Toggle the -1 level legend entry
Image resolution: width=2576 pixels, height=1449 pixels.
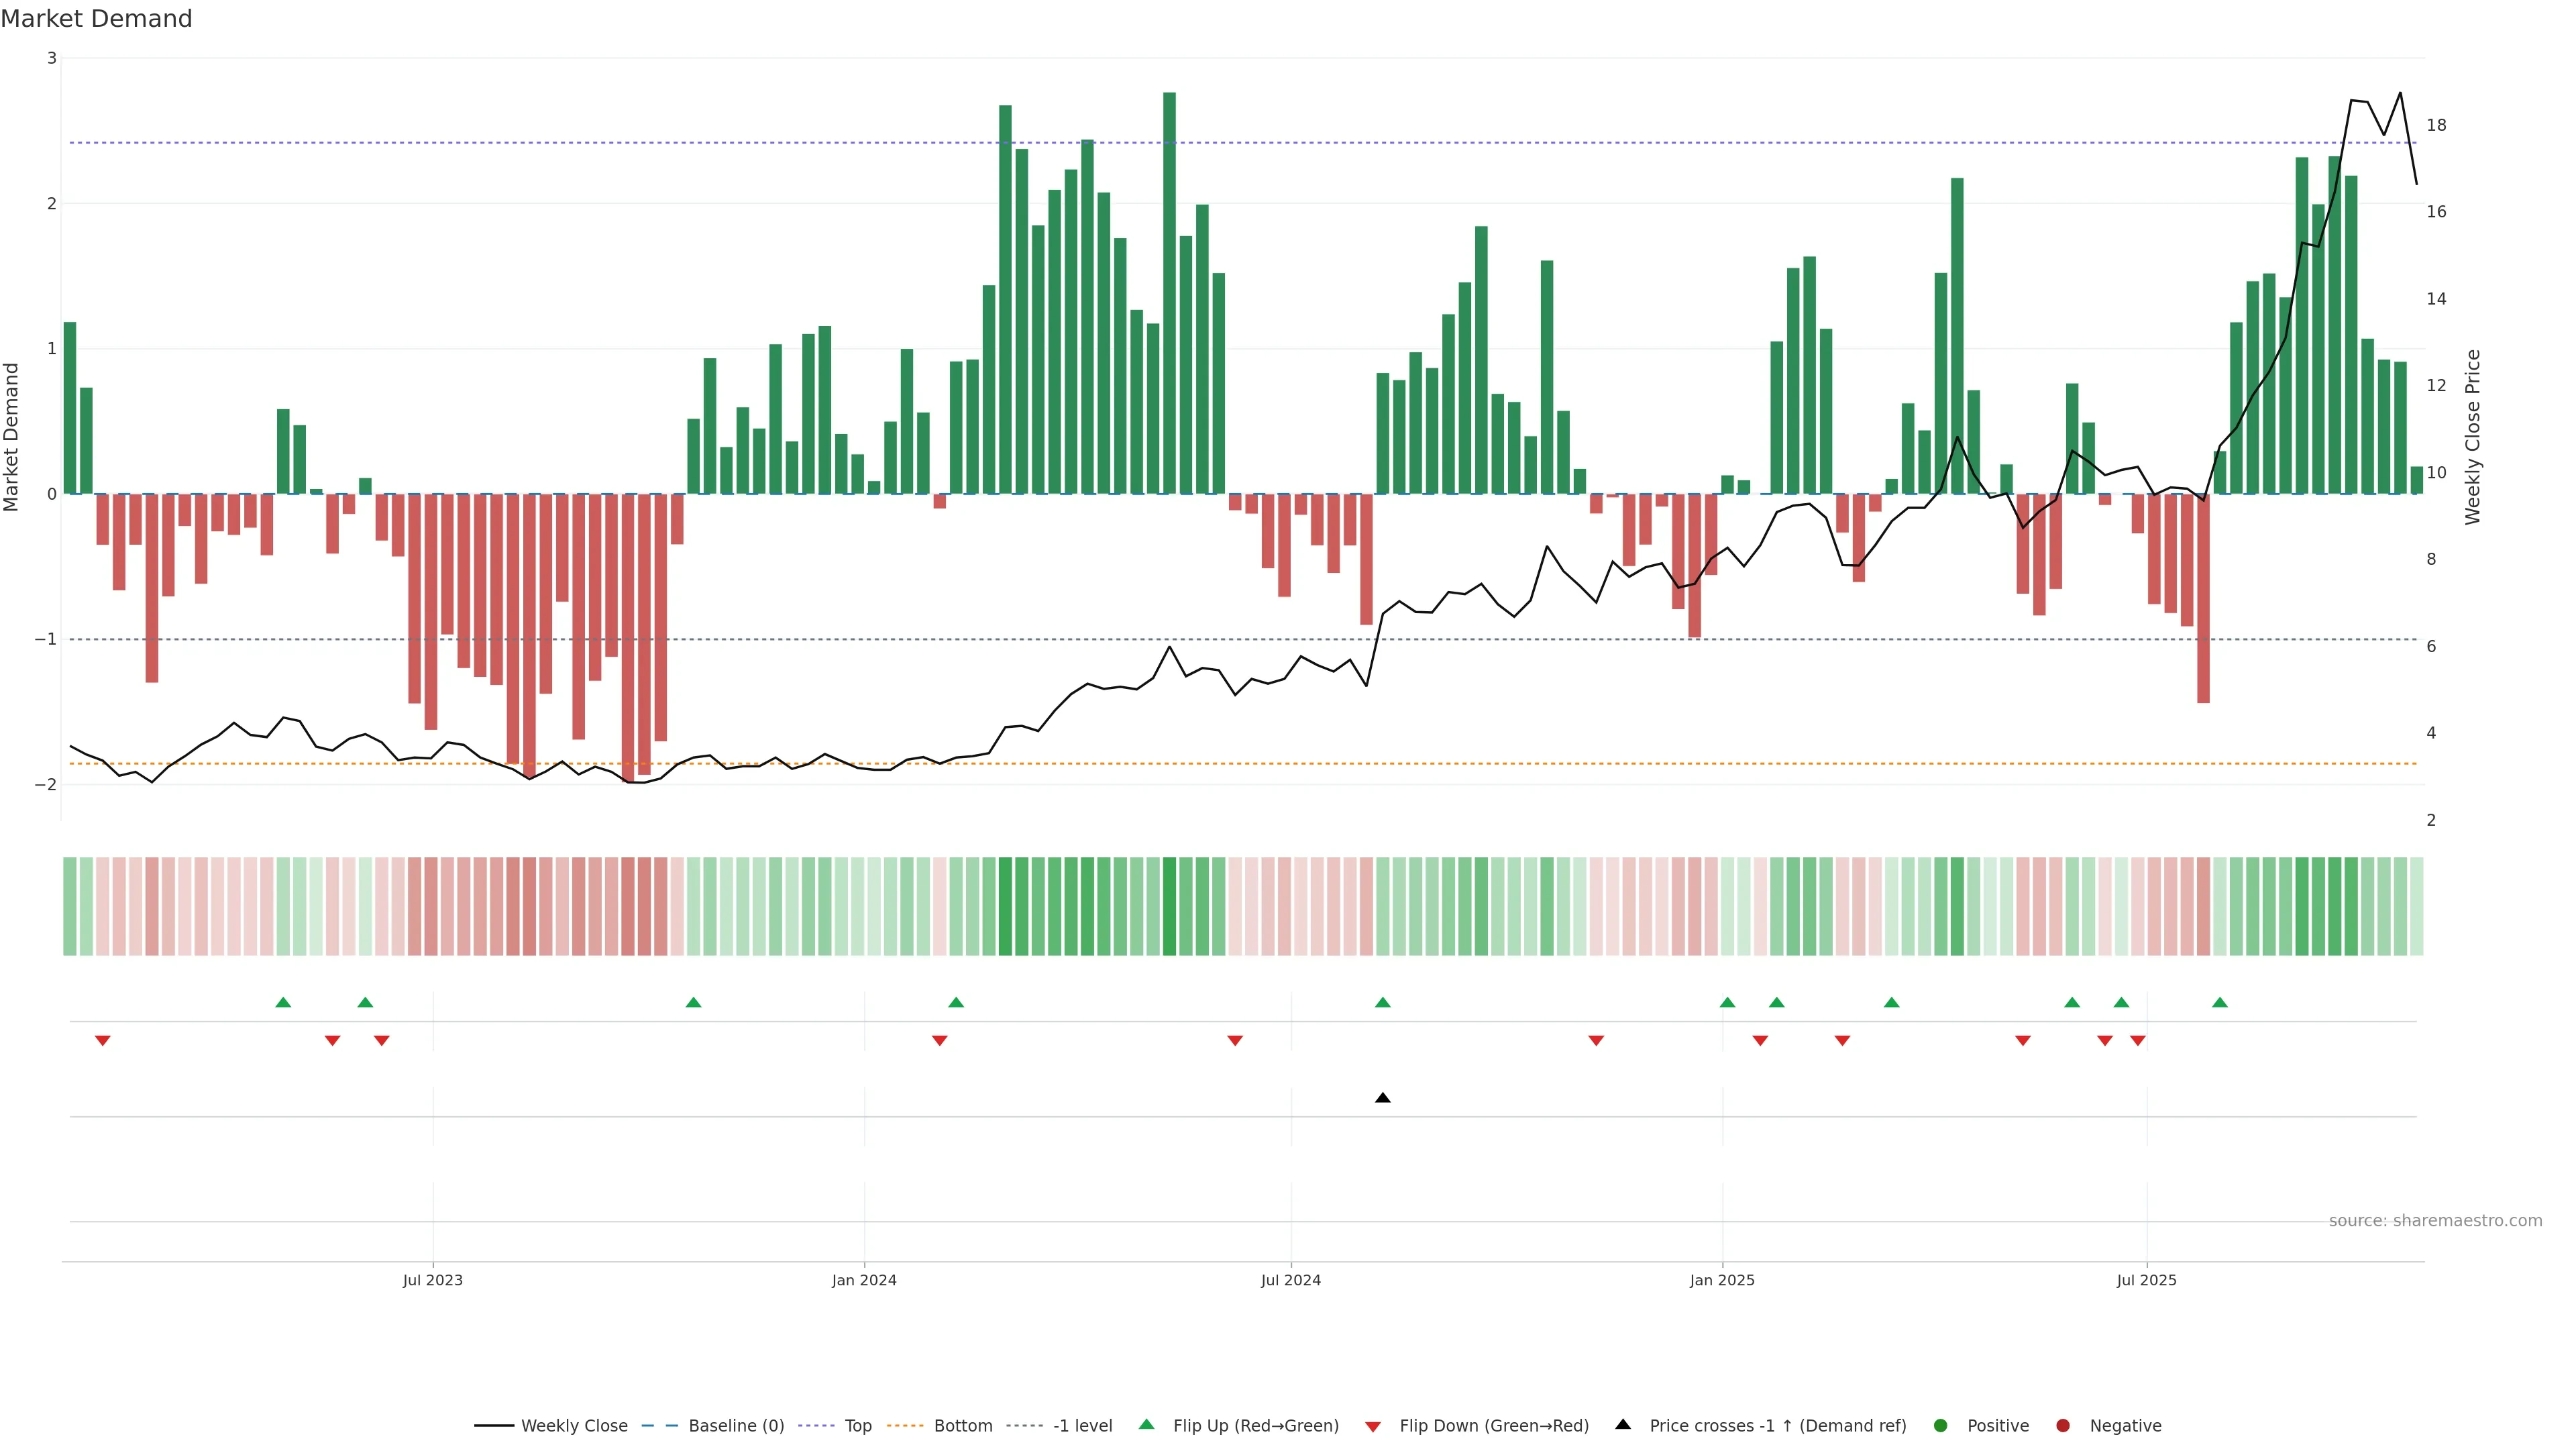pos(1082,1426)
